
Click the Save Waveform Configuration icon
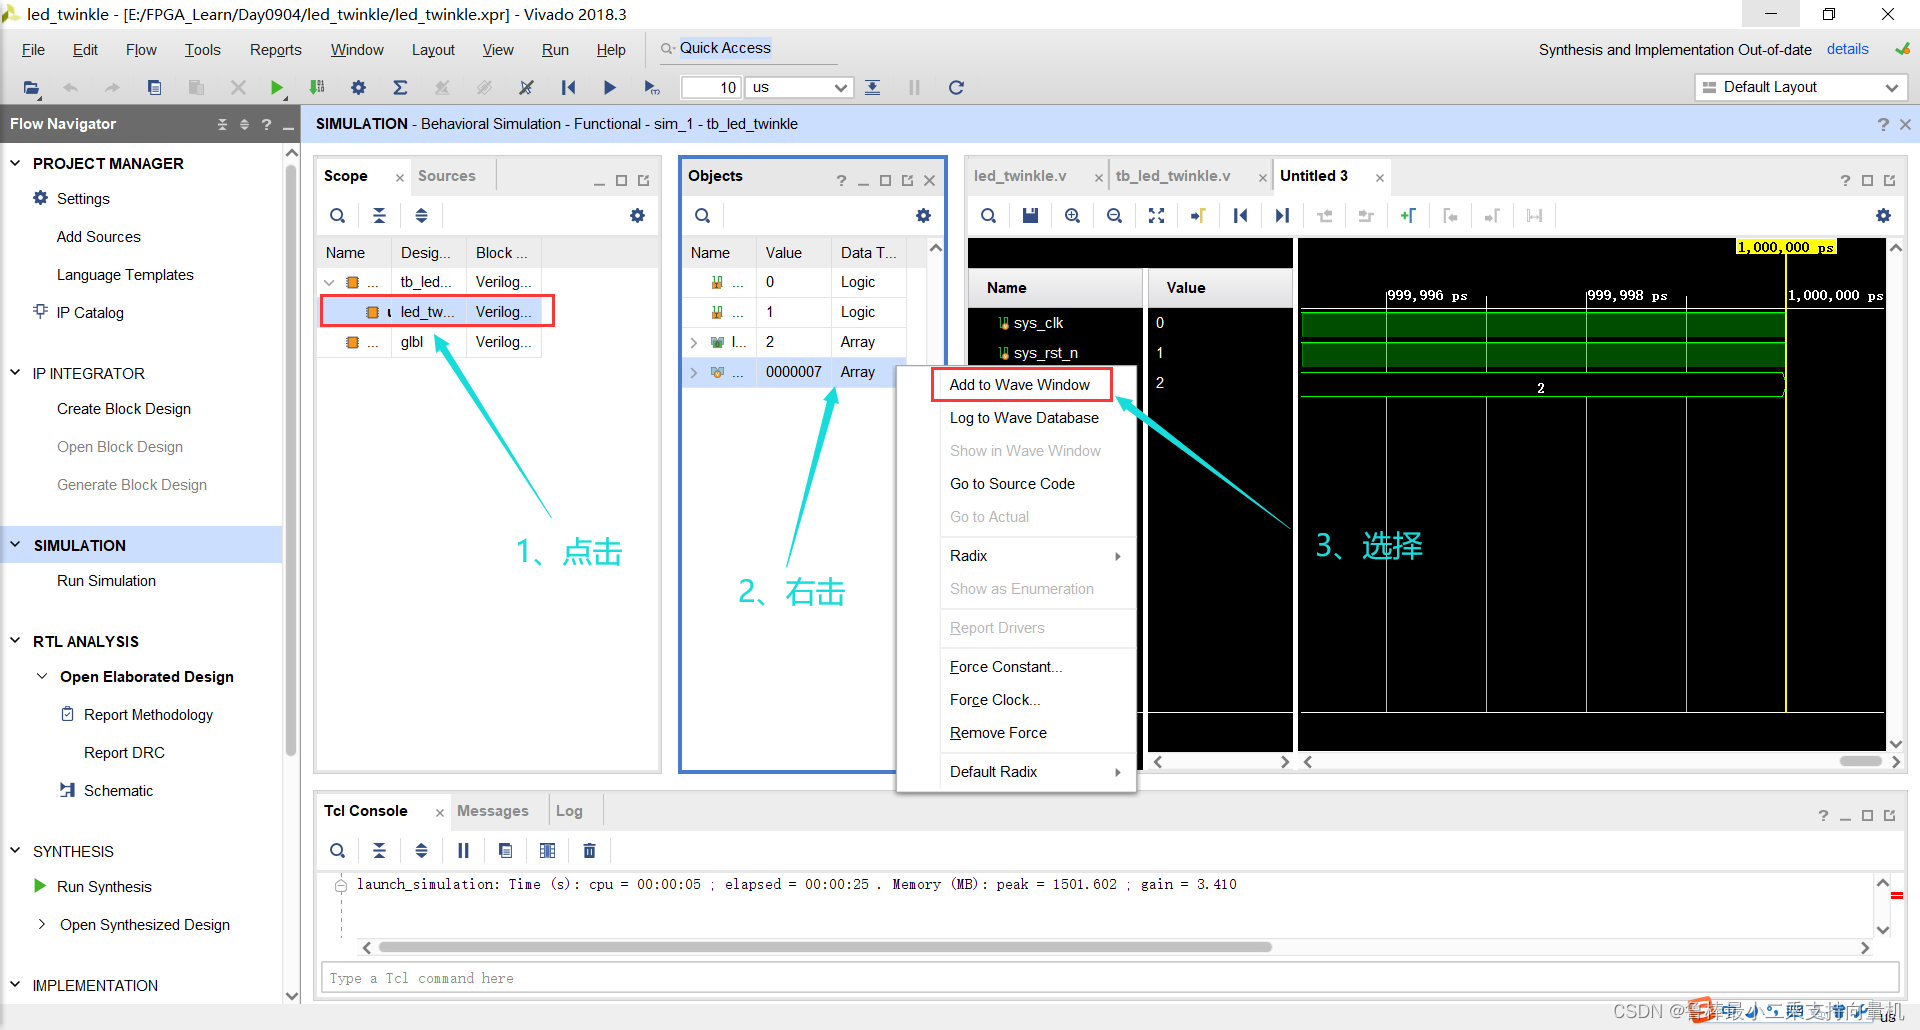(1030, 216)
